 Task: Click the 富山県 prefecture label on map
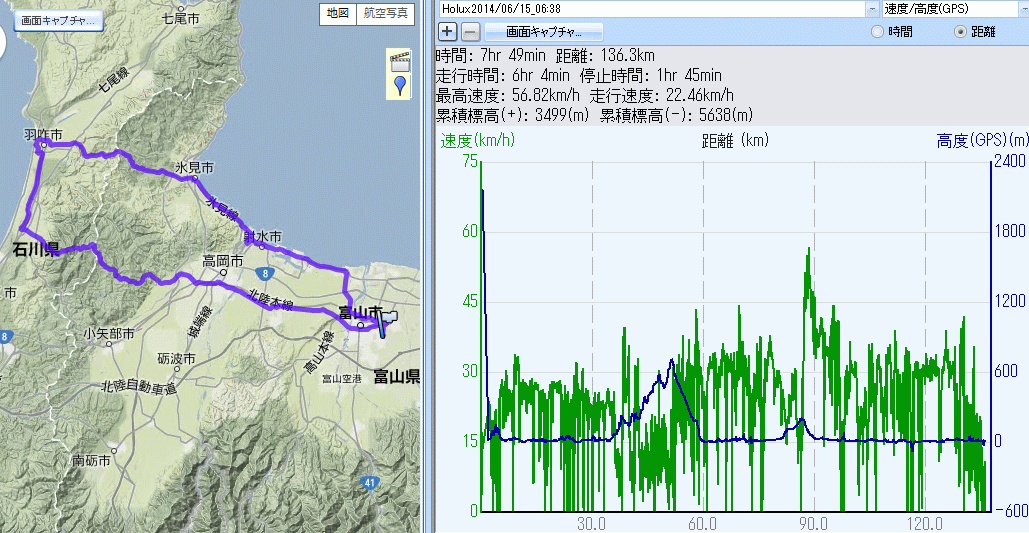click(x=396, y=376)
